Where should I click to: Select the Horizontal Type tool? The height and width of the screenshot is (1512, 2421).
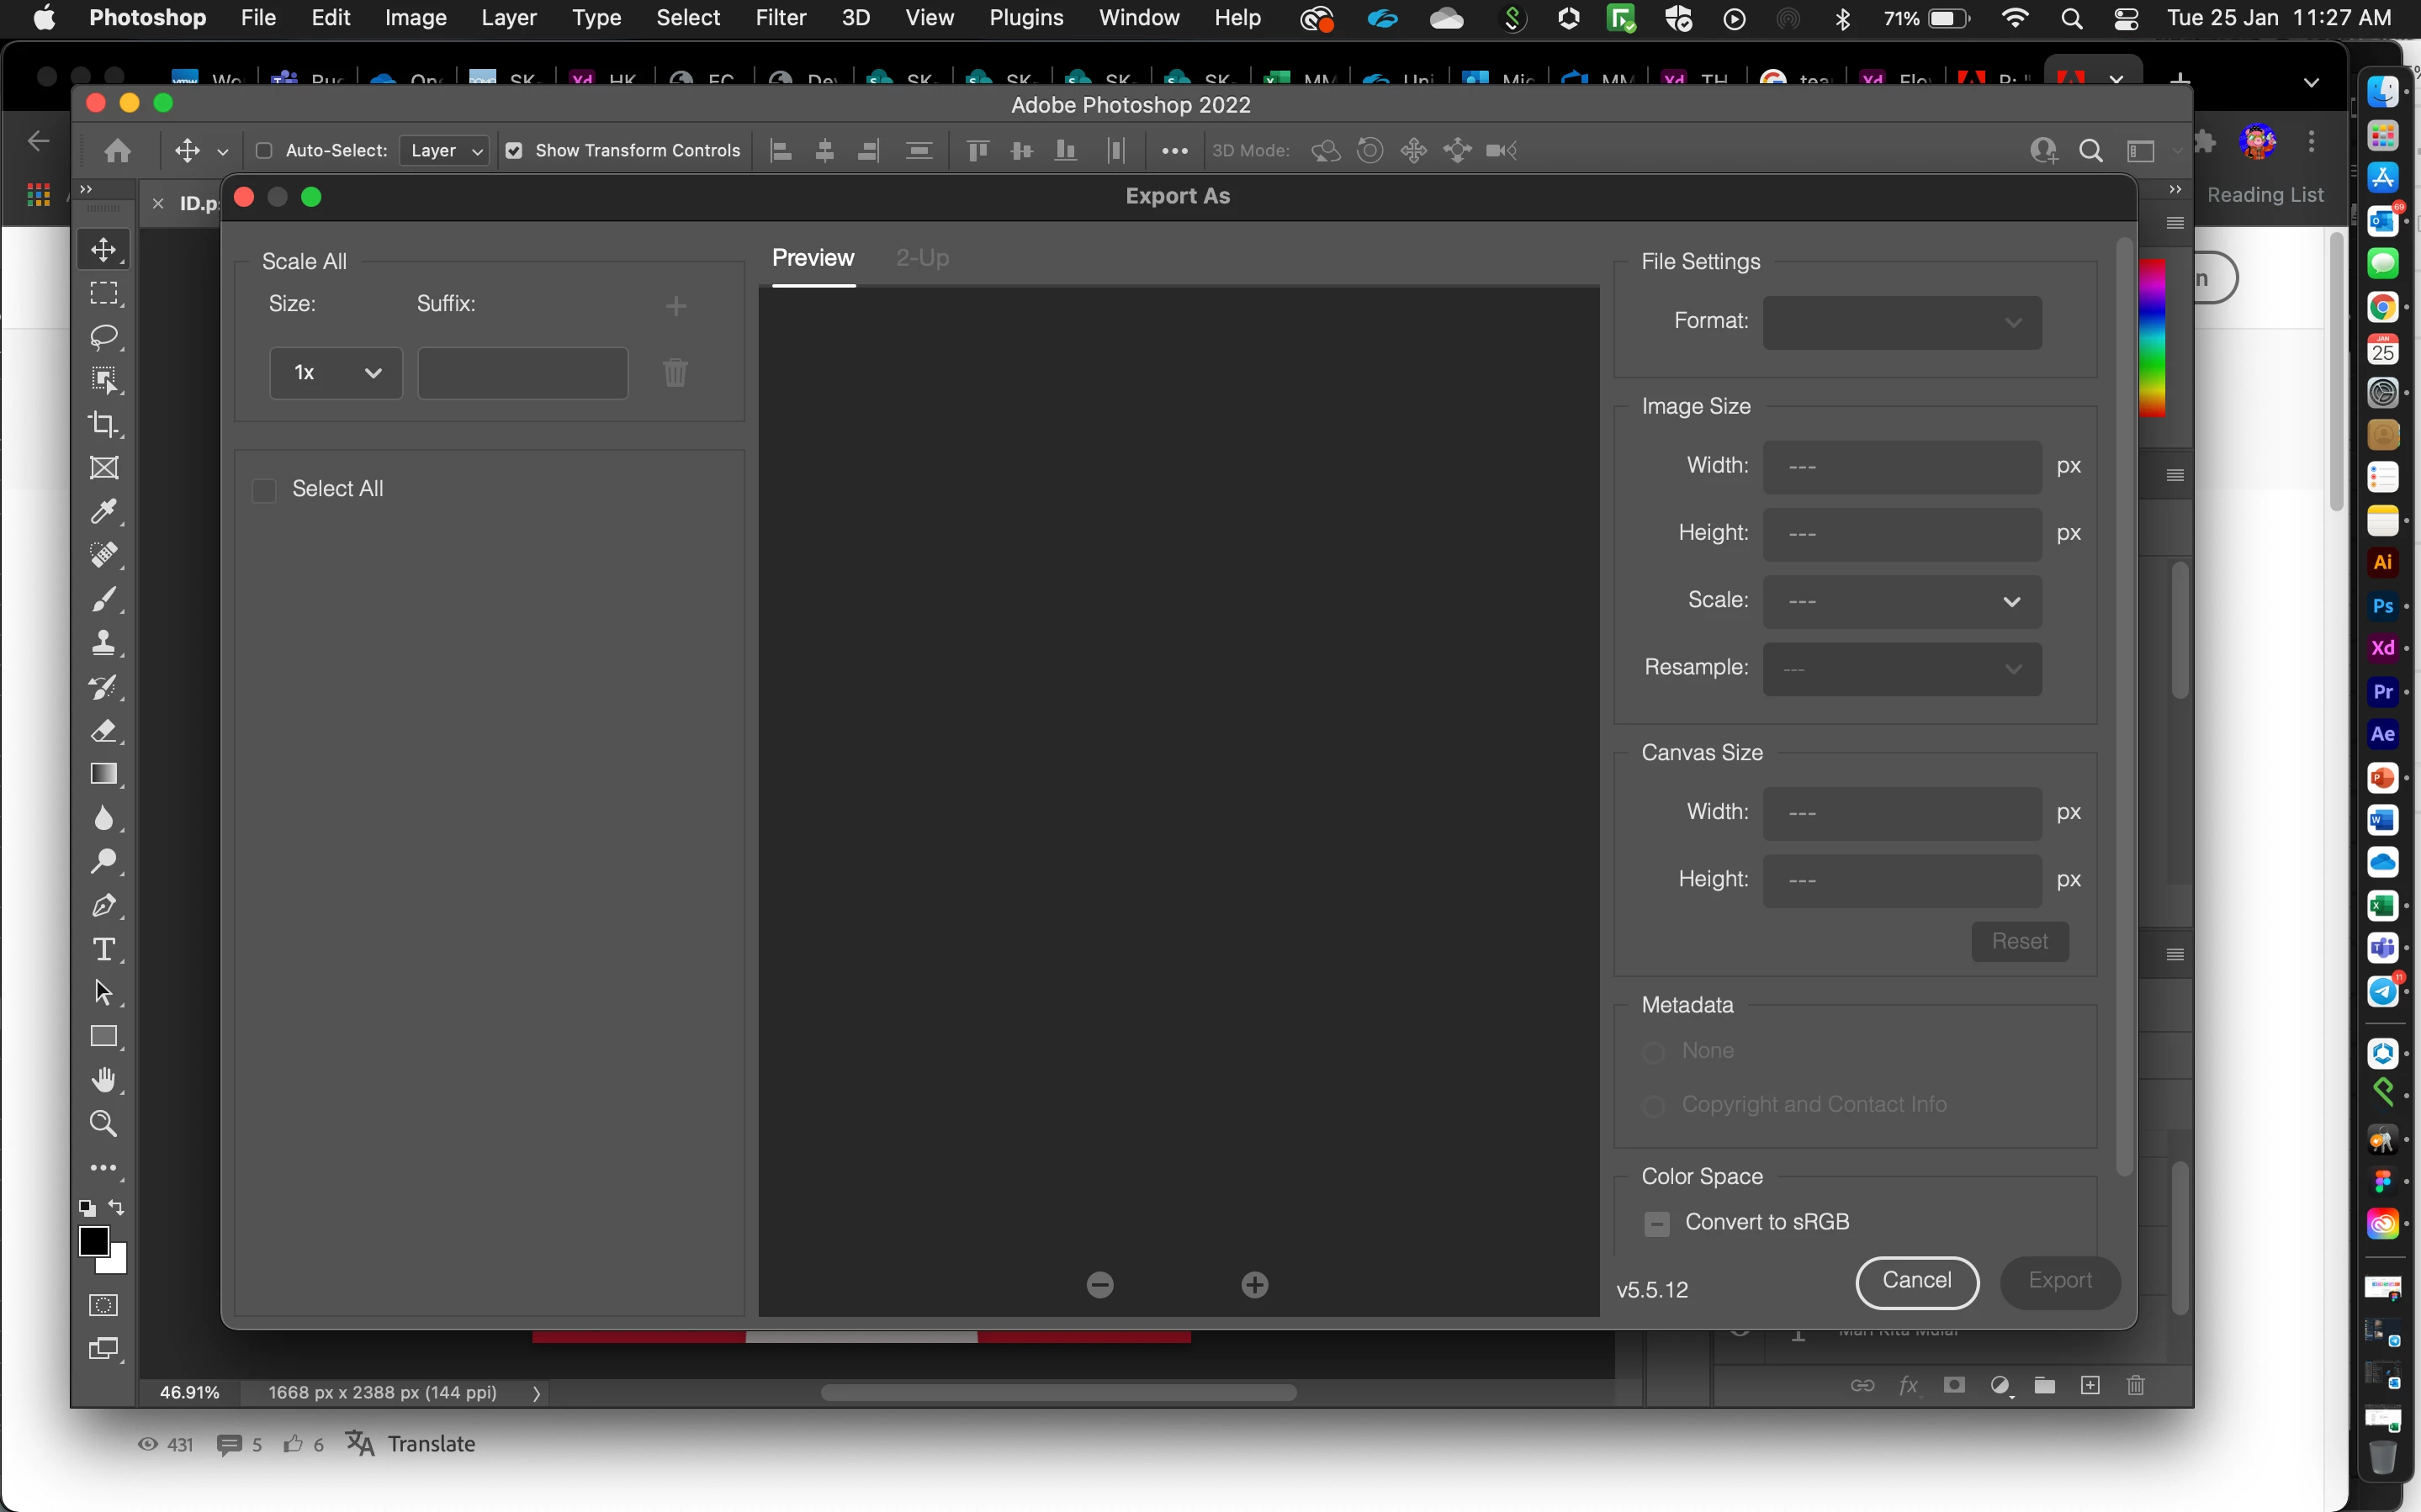[x=104, y=948]
